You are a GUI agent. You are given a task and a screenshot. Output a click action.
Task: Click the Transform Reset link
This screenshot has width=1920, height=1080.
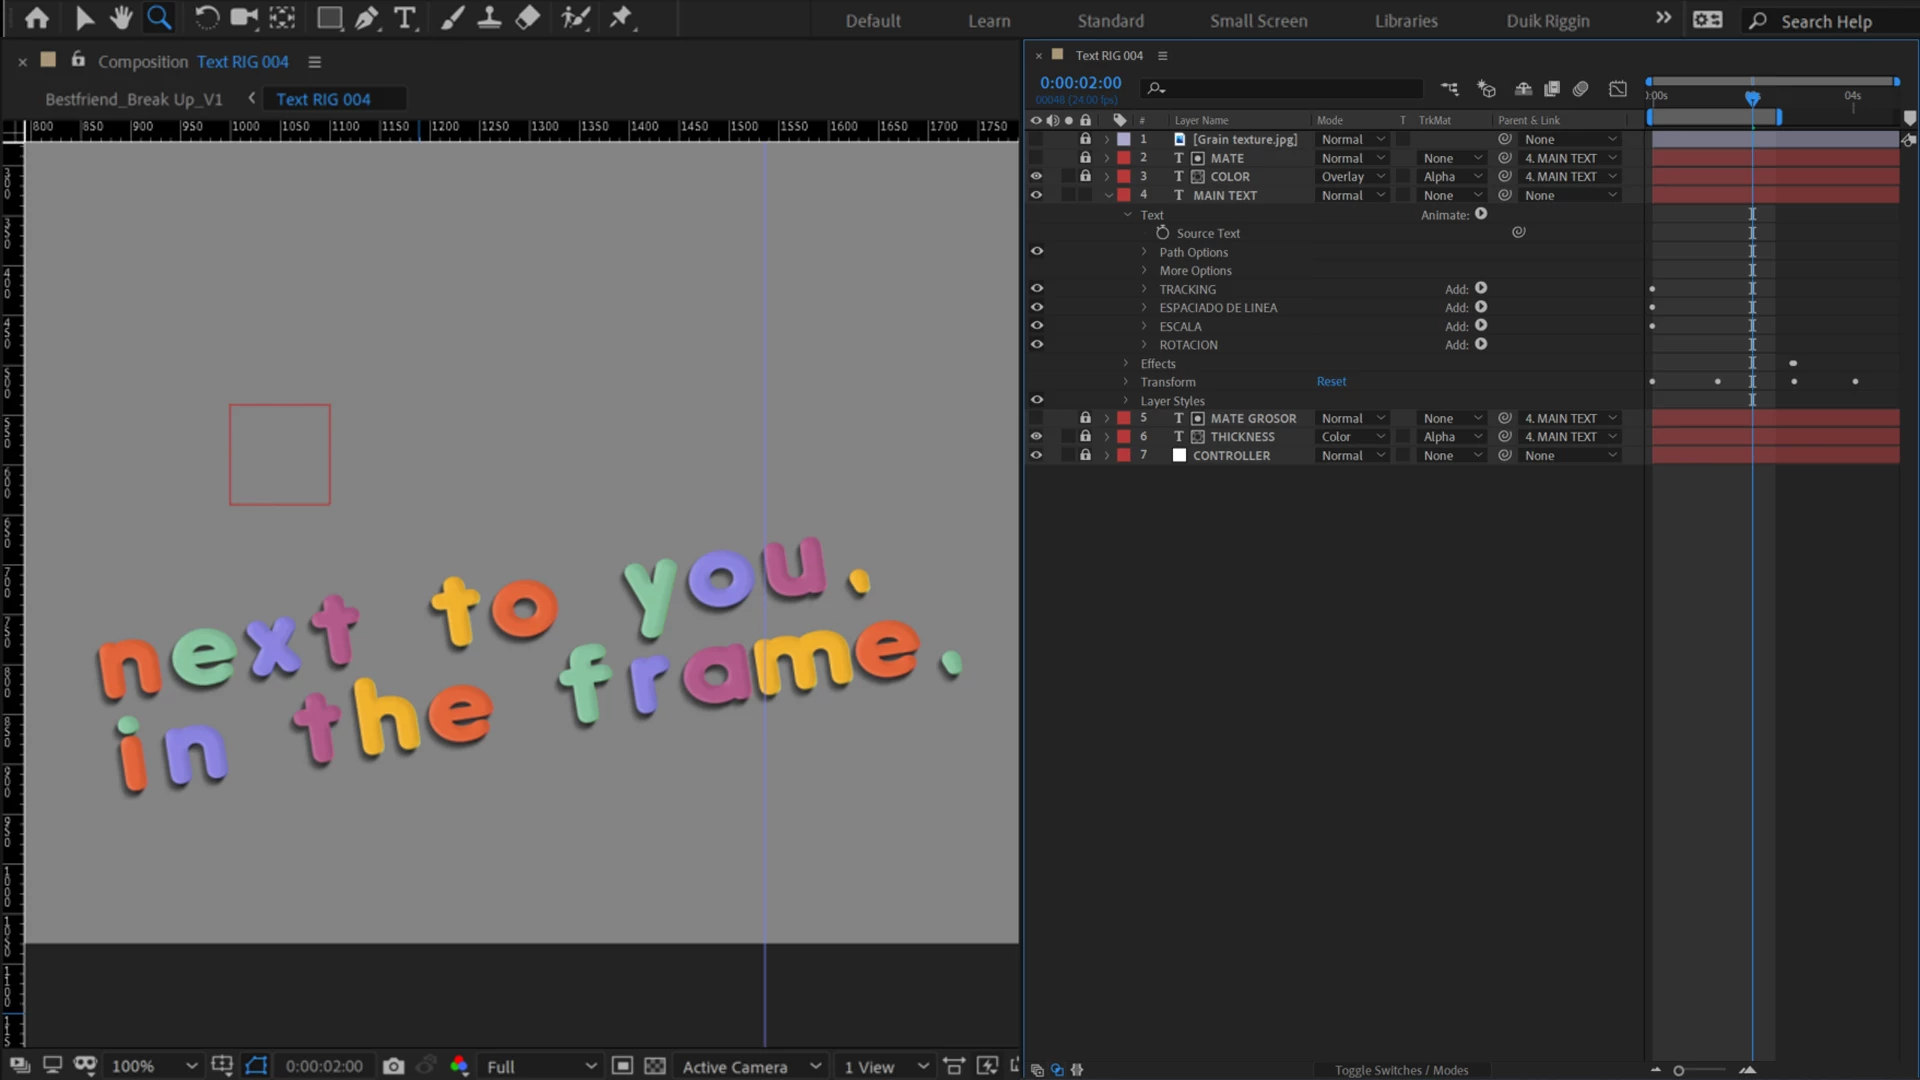[1331, 382]
